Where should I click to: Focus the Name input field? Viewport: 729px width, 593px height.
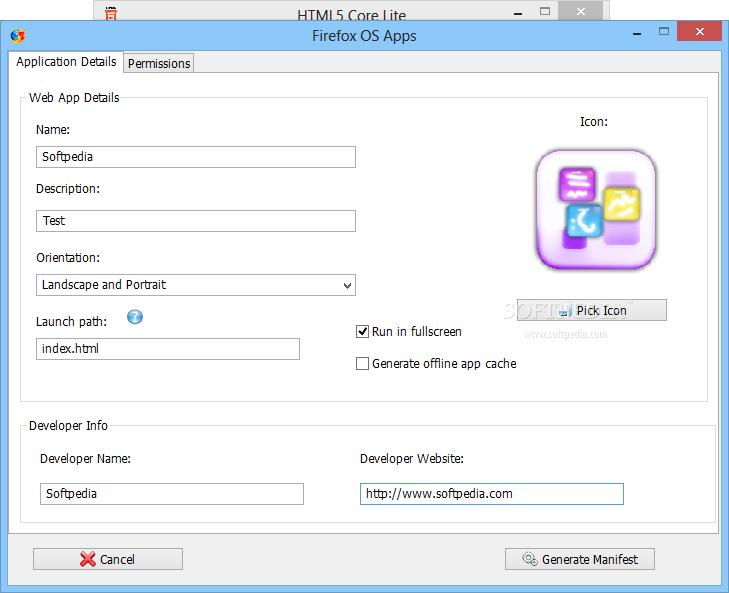(196, 157)
